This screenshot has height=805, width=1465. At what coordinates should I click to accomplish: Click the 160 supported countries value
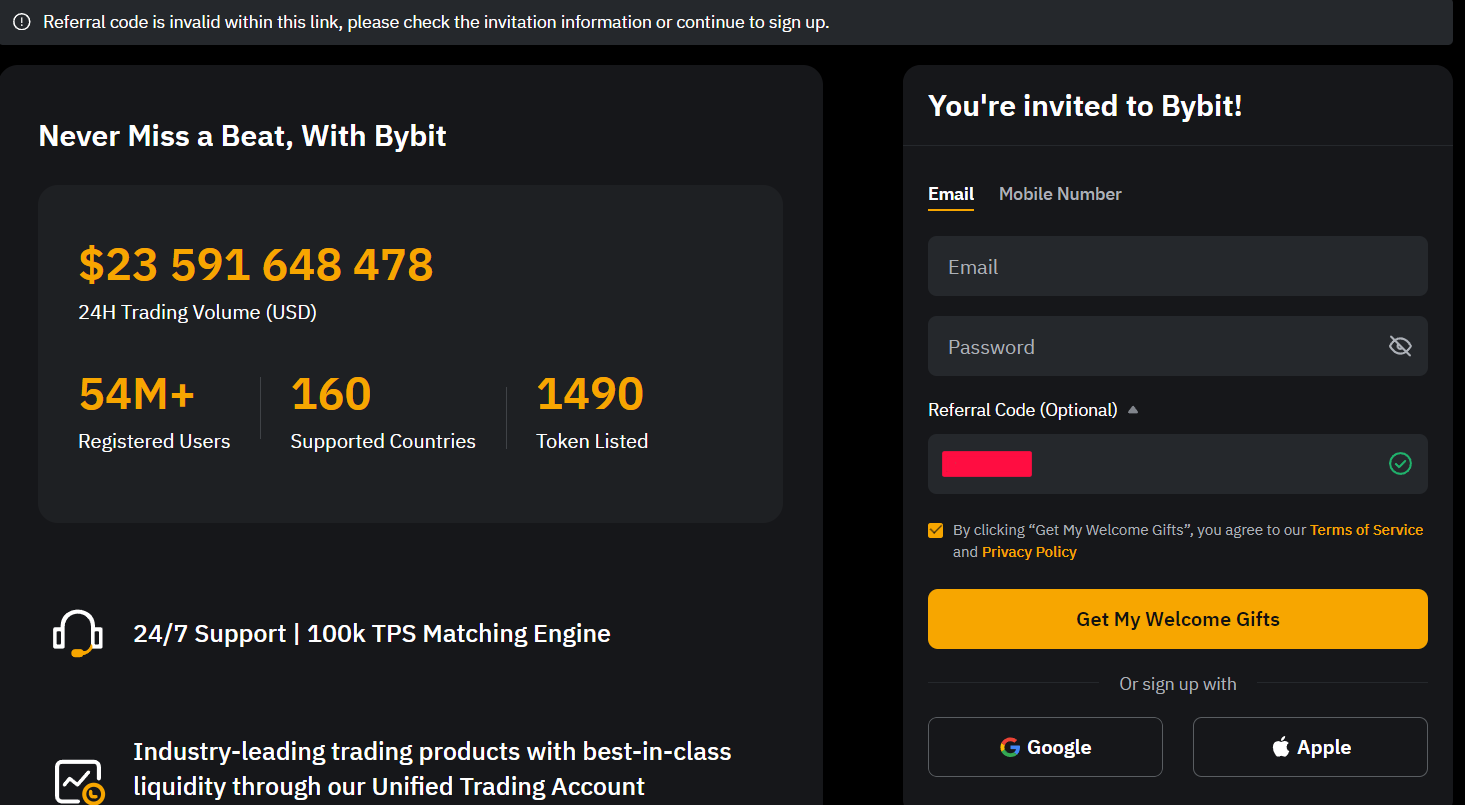click(331, 394)
